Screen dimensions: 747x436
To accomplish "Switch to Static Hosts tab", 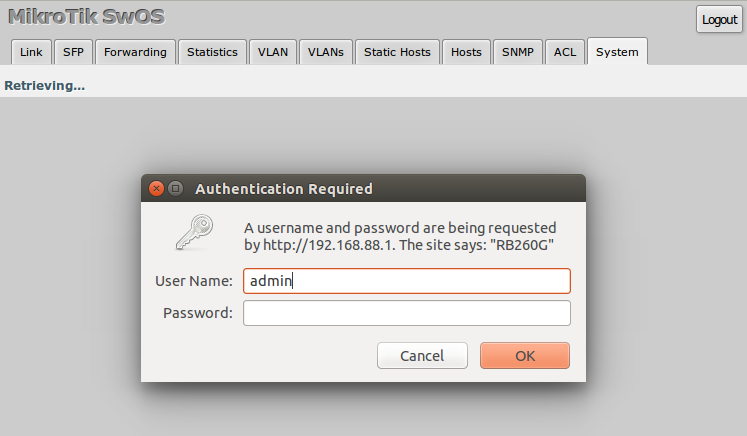I will [x=397, y=52].
